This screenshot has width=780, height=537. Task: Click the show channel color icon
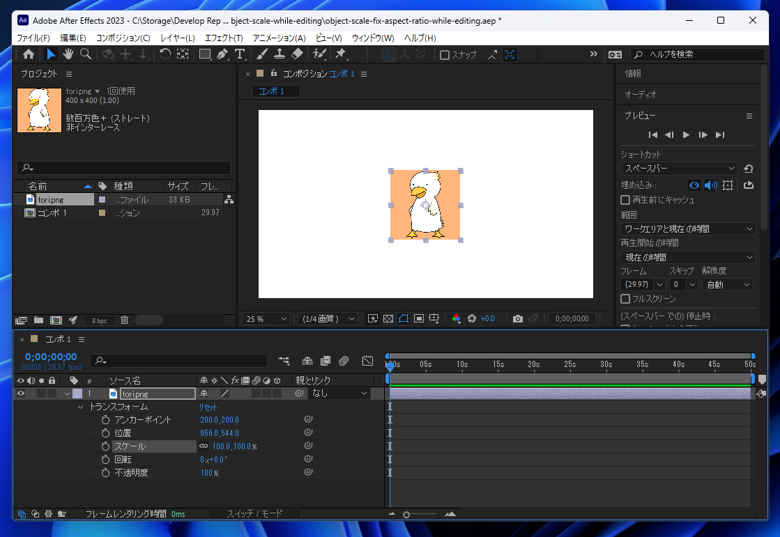456,319
